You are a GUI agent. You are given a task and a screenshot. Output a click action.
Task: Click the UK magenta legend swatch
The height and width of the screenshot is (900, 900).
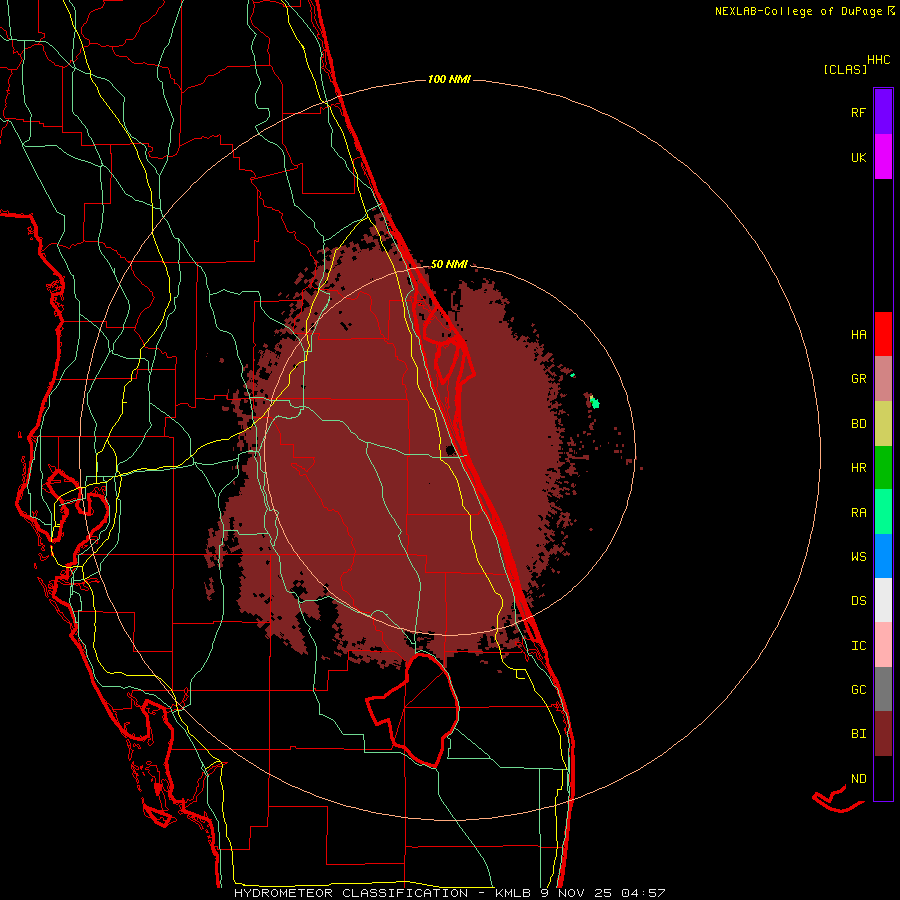click(x=883, y=157)
